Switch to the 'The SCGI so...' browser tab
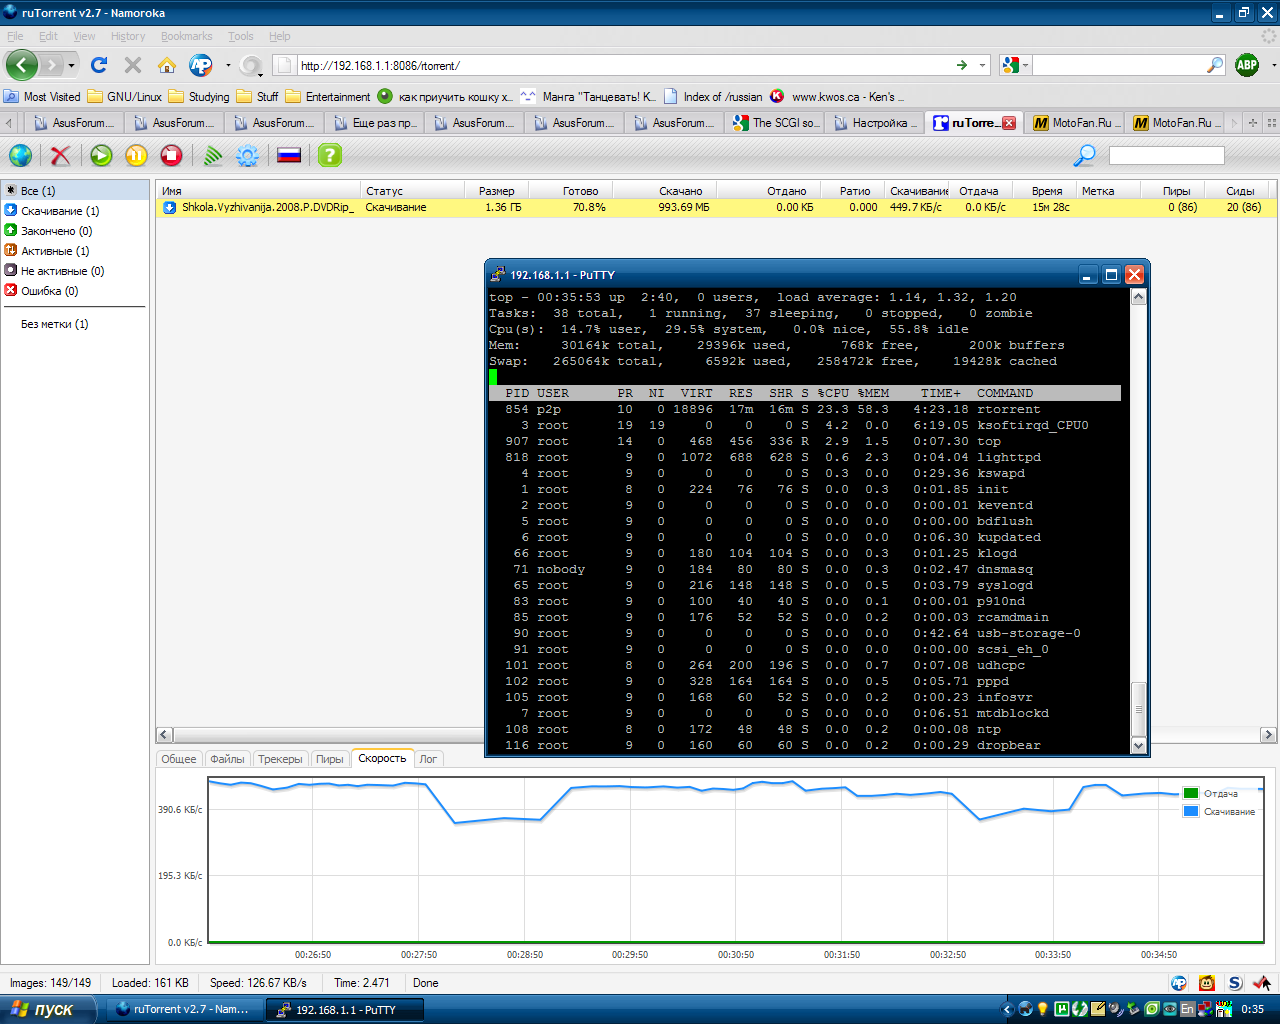Image resolution: width=1280 pixels, height=1024 pixels. tap(775, 123)
